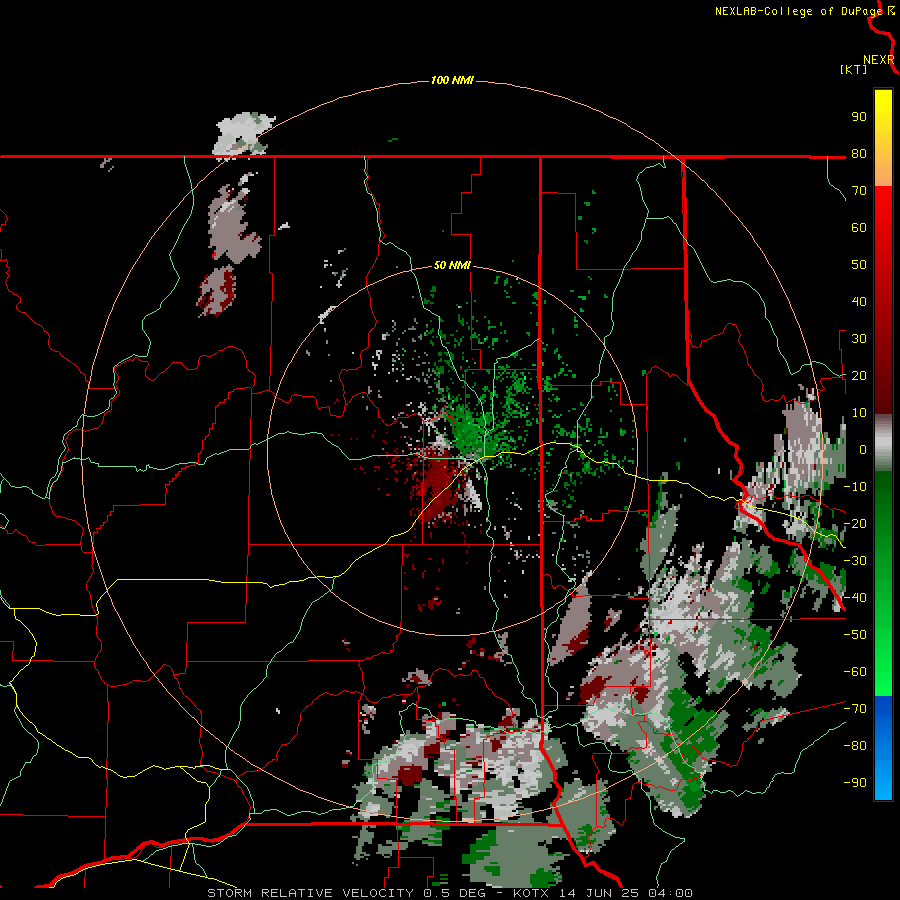Click the positive 70 value on the velocity scale
The image size is (900, 900).
(x=859, y=191)
